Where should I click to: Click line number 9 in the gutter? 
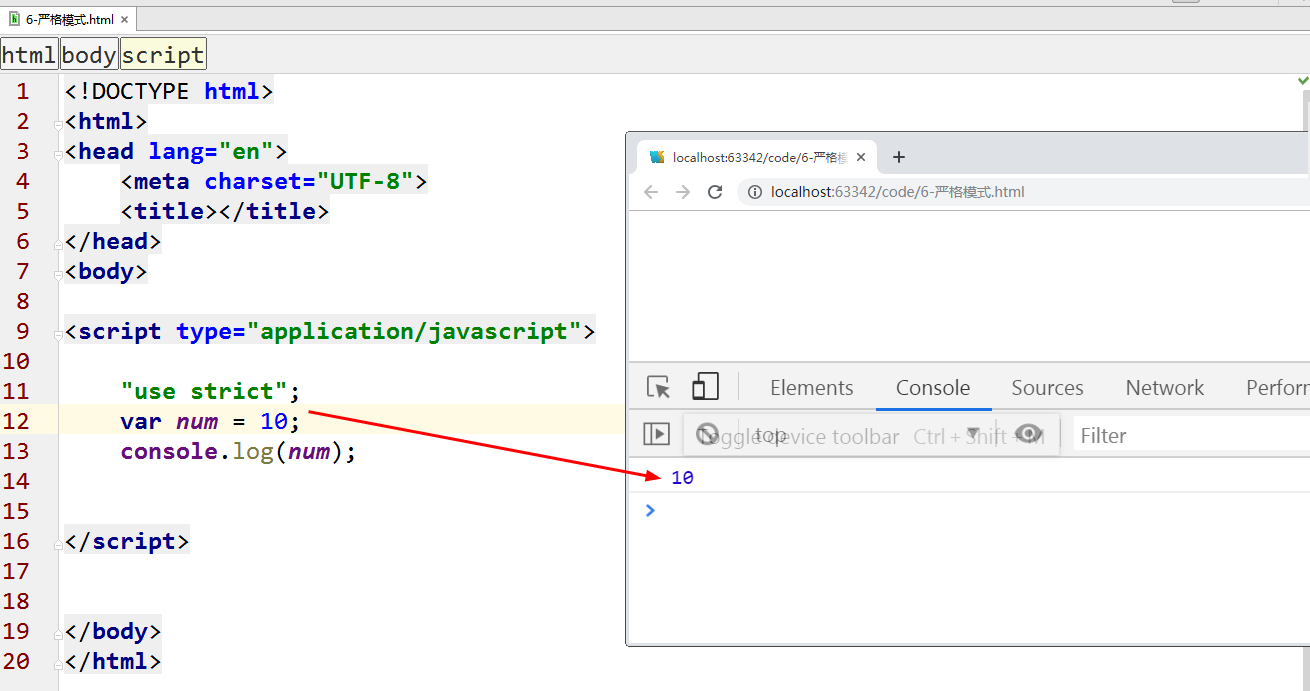22,331
